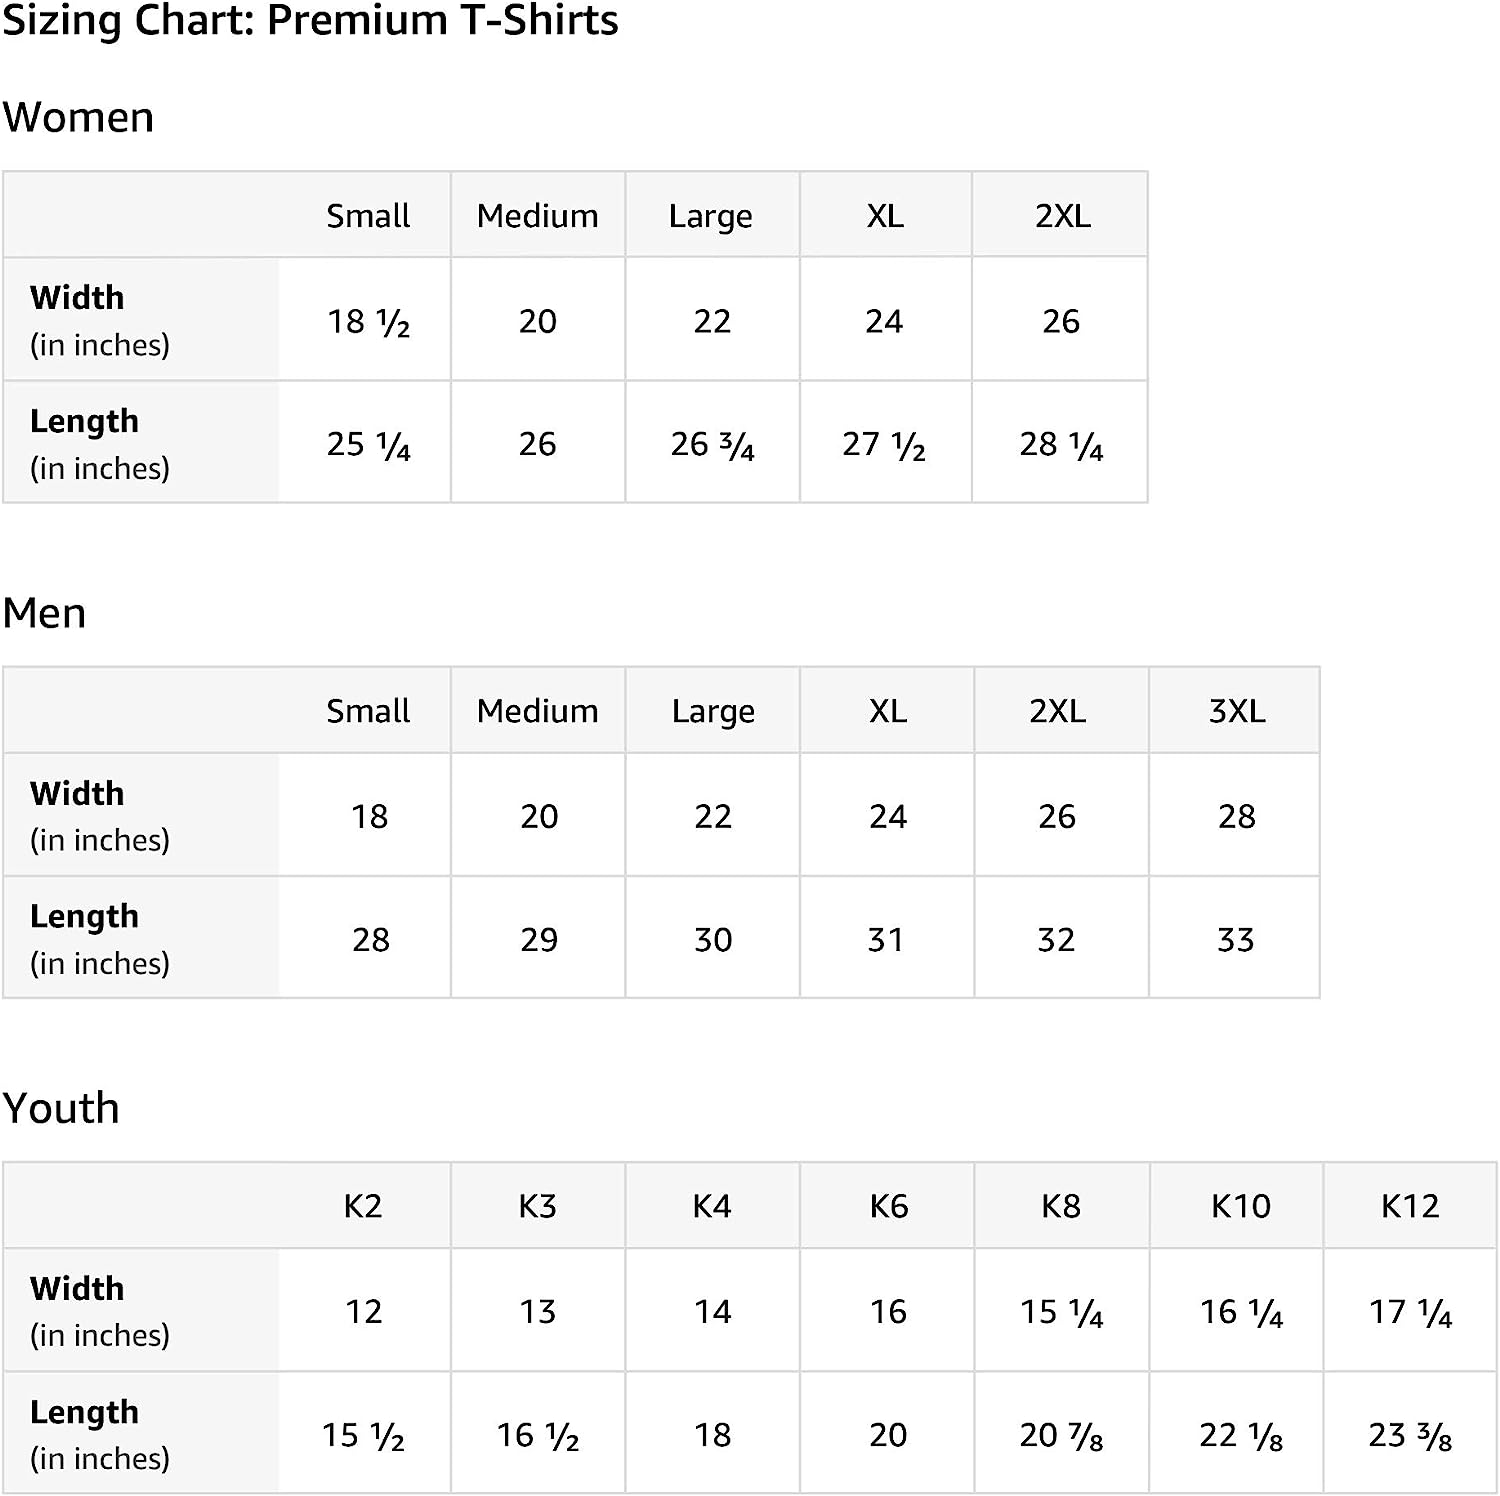Image resolution: width=1500 pixels, height=1496 pixels.
Task: Click the Width row label in Women table
Action: pos(78,298)
